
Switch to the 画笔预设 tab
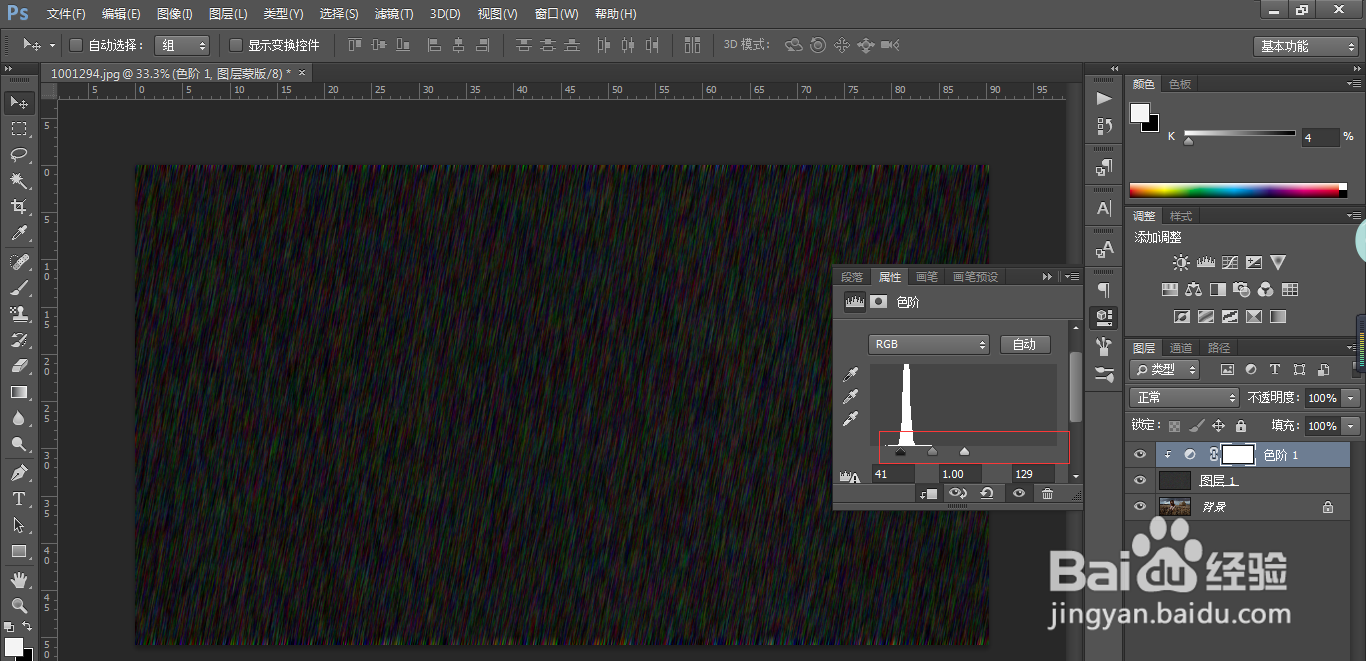click(x=975, y=277)
